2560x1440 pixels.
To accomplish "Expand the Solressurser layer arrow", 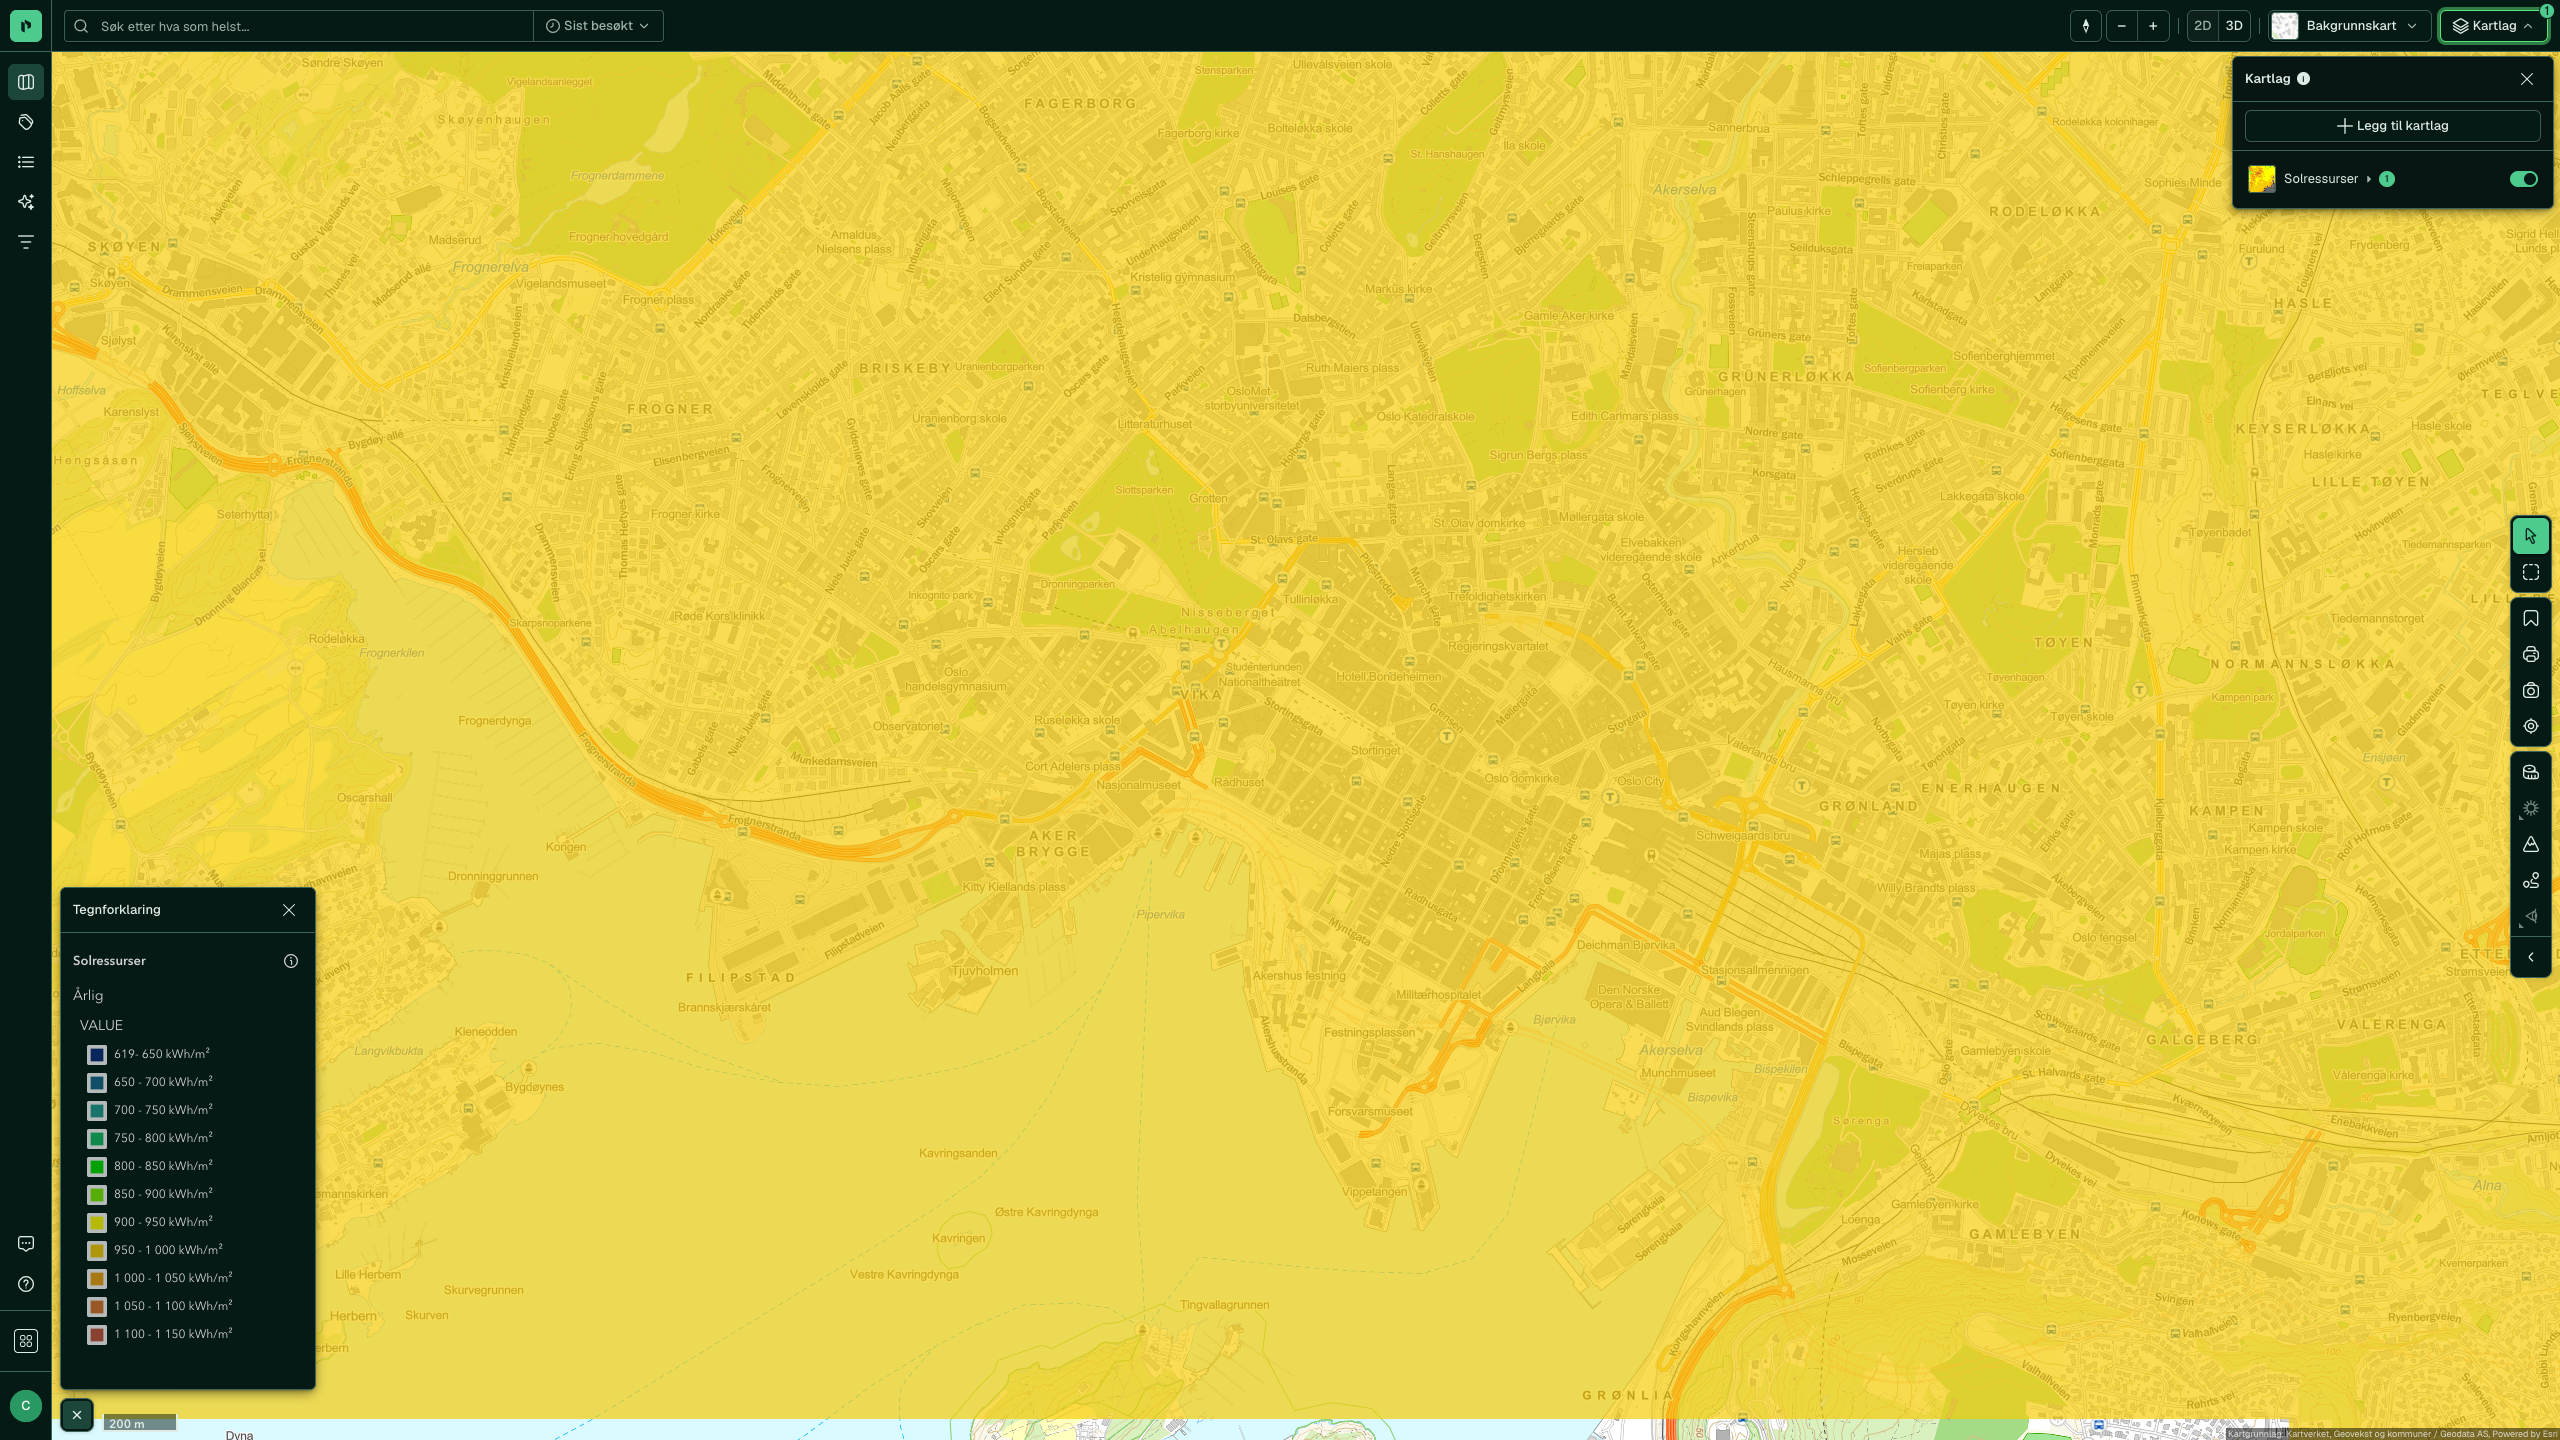I will point(2369,179).
